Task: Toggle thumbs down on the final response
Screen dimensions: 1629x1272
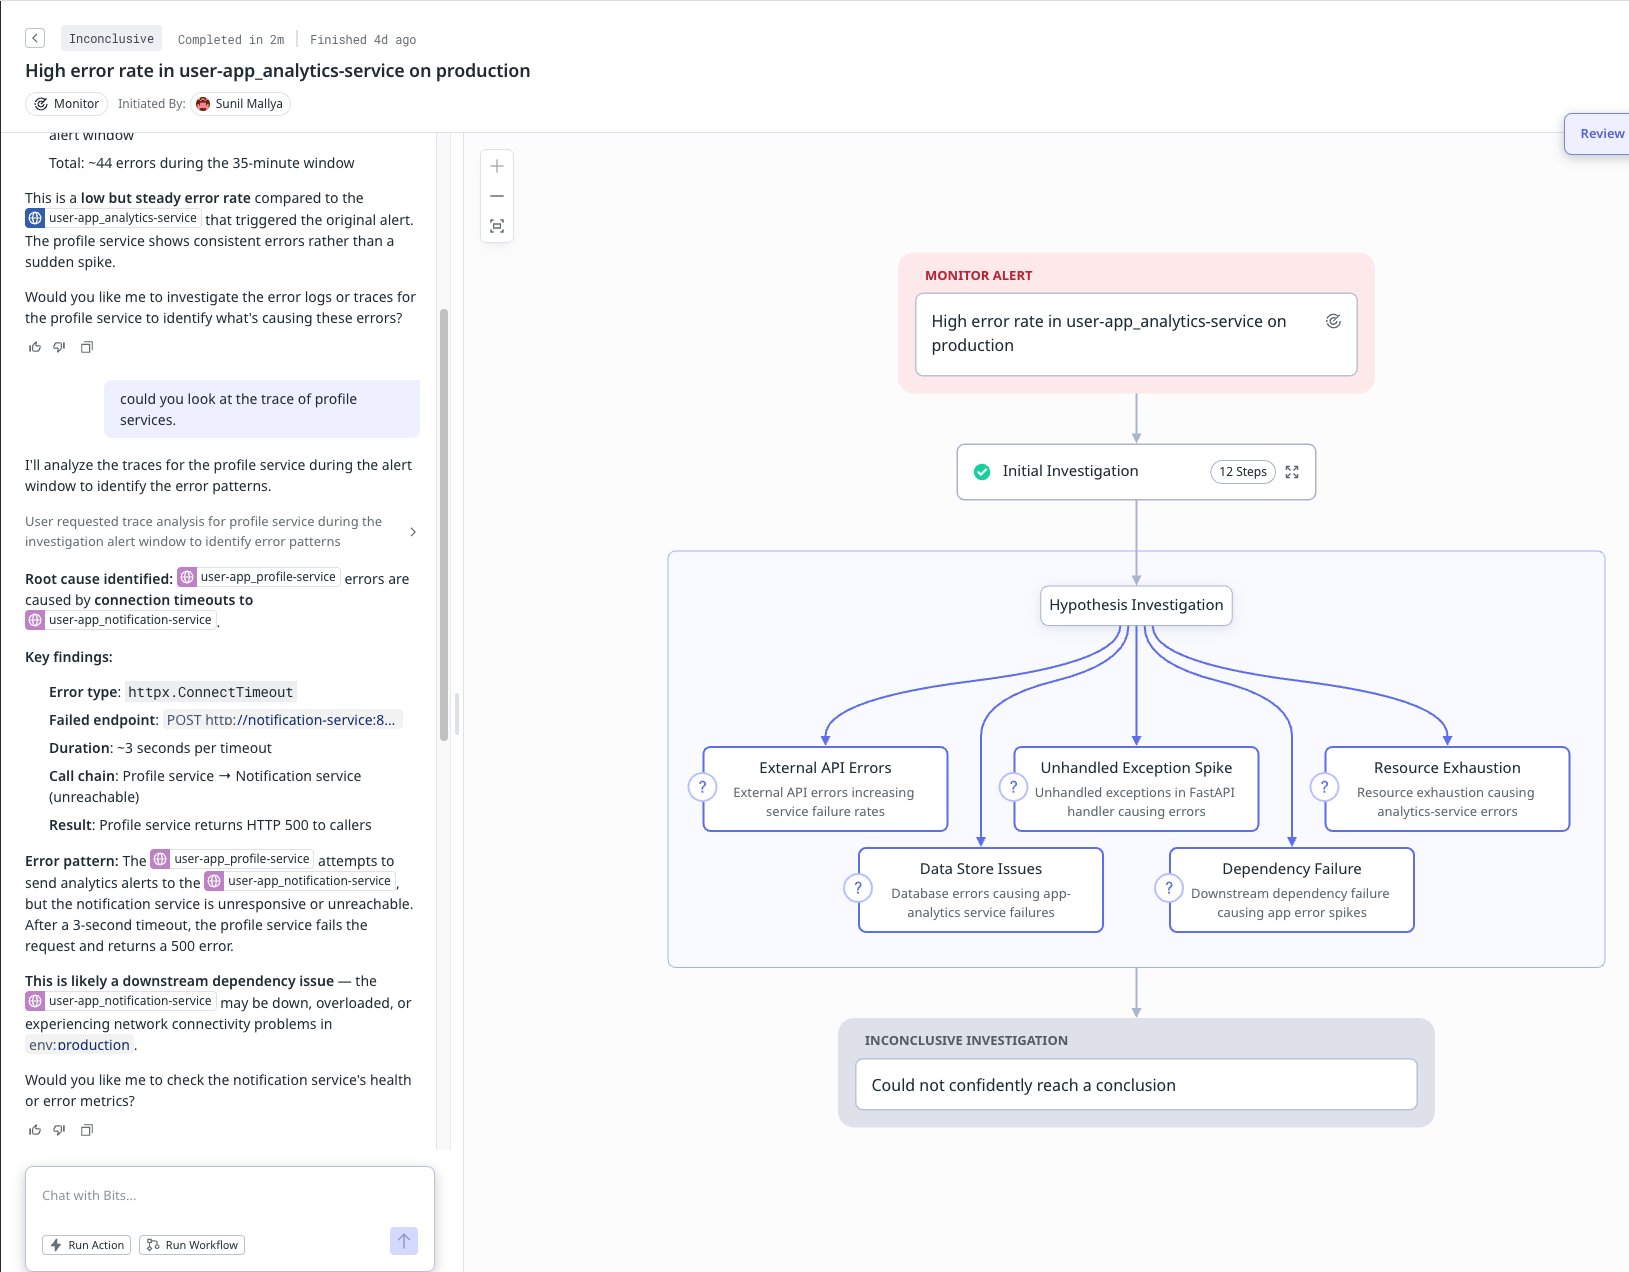Action: (58, 1129)
